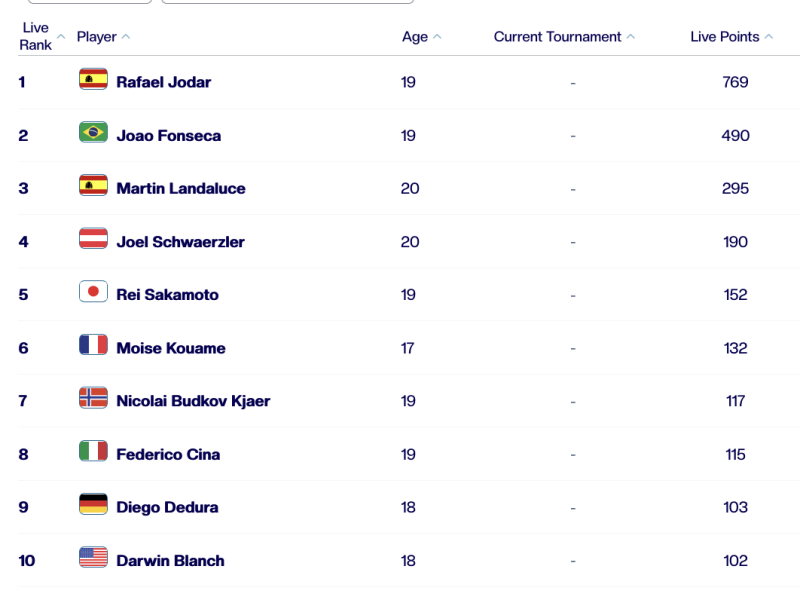Click Austria flag beside Joel Schwaerzler
The height and width of the screenshot is (606, 800).
[x=93, y=239]
